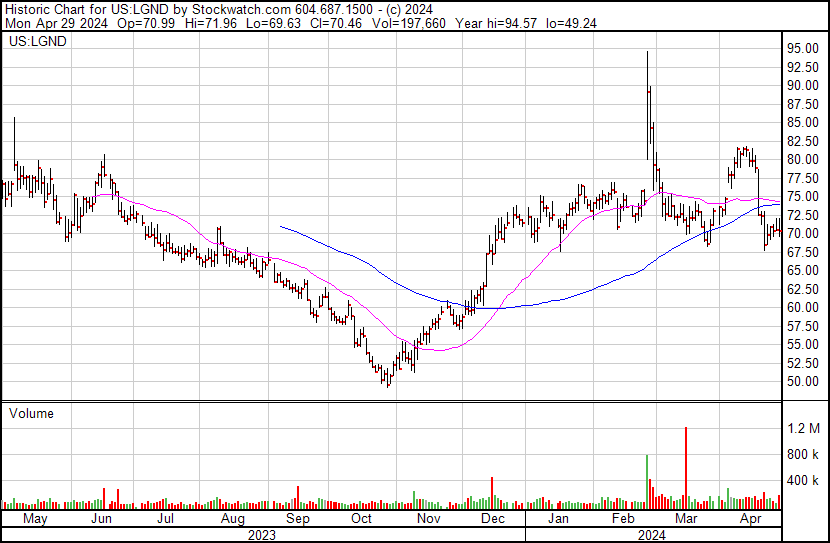The width and height of the screenshot is (830, 543).
Task: Click the February price spike bar near 94.57
Action: coord(647,105)
